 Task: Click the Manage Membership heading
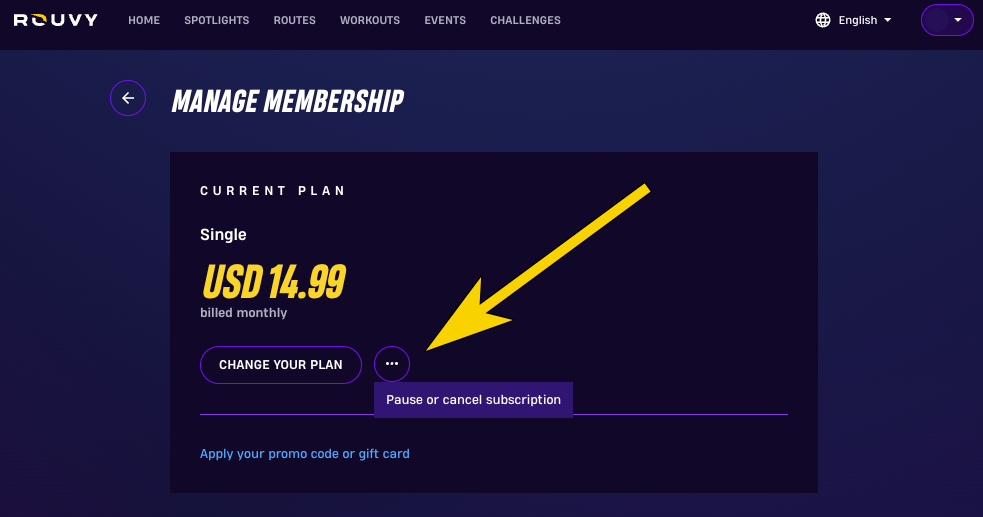tap(288, 102)
